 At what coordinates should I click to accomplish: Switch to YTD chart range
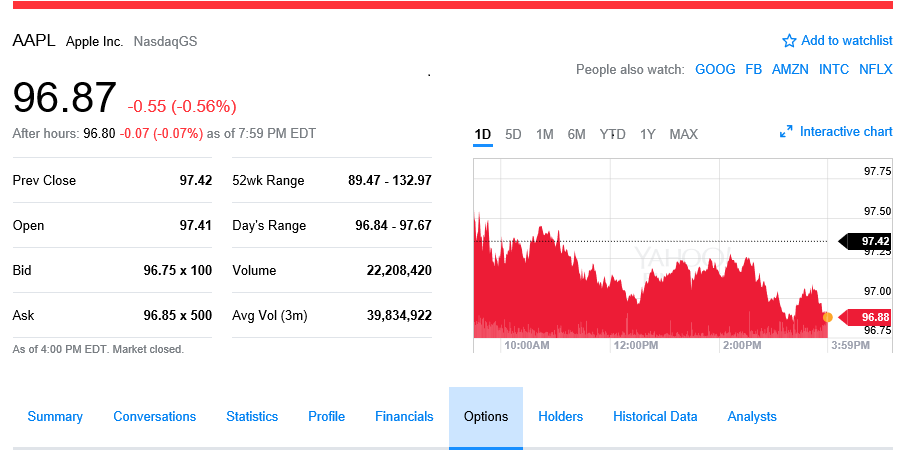point(612,134)
